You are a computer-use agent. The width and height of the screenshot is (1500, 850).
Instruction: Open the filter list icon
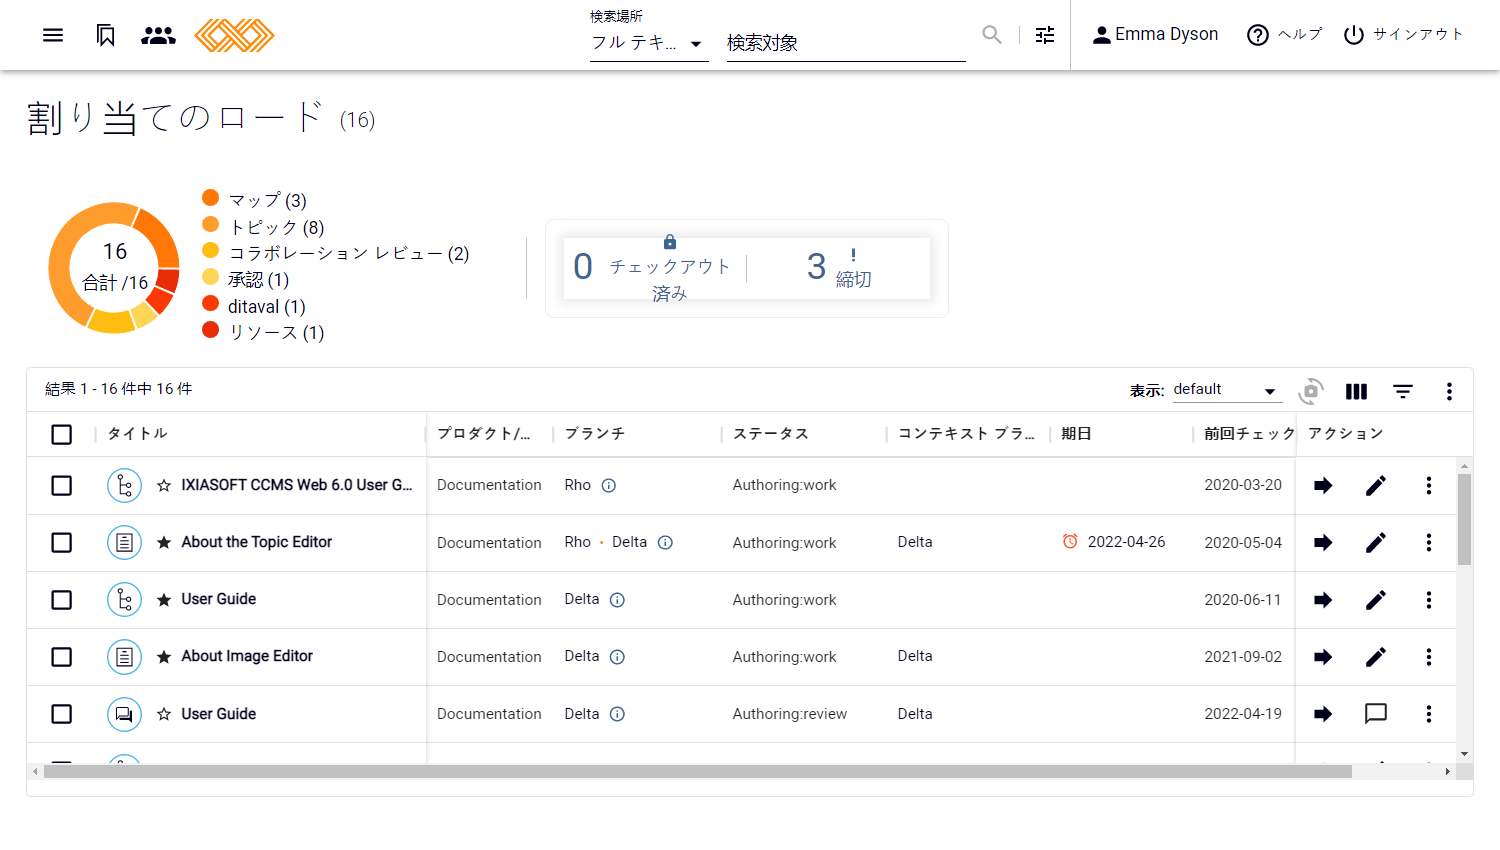[x=1403, y=391]
